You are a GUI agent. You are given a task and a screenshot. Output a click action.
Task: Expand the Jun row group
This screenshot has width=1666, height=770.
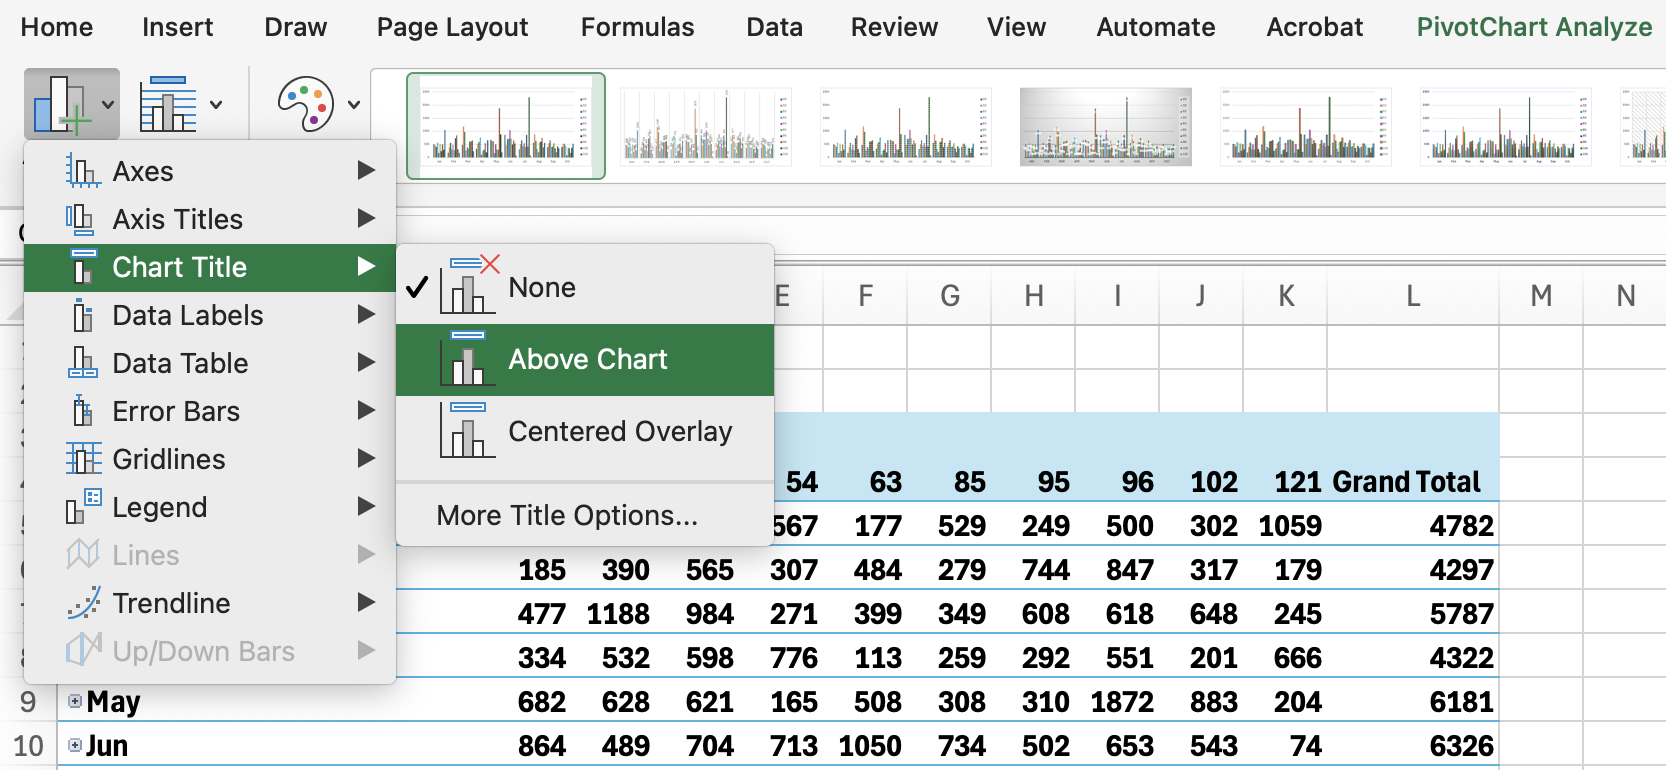point(74,745)
